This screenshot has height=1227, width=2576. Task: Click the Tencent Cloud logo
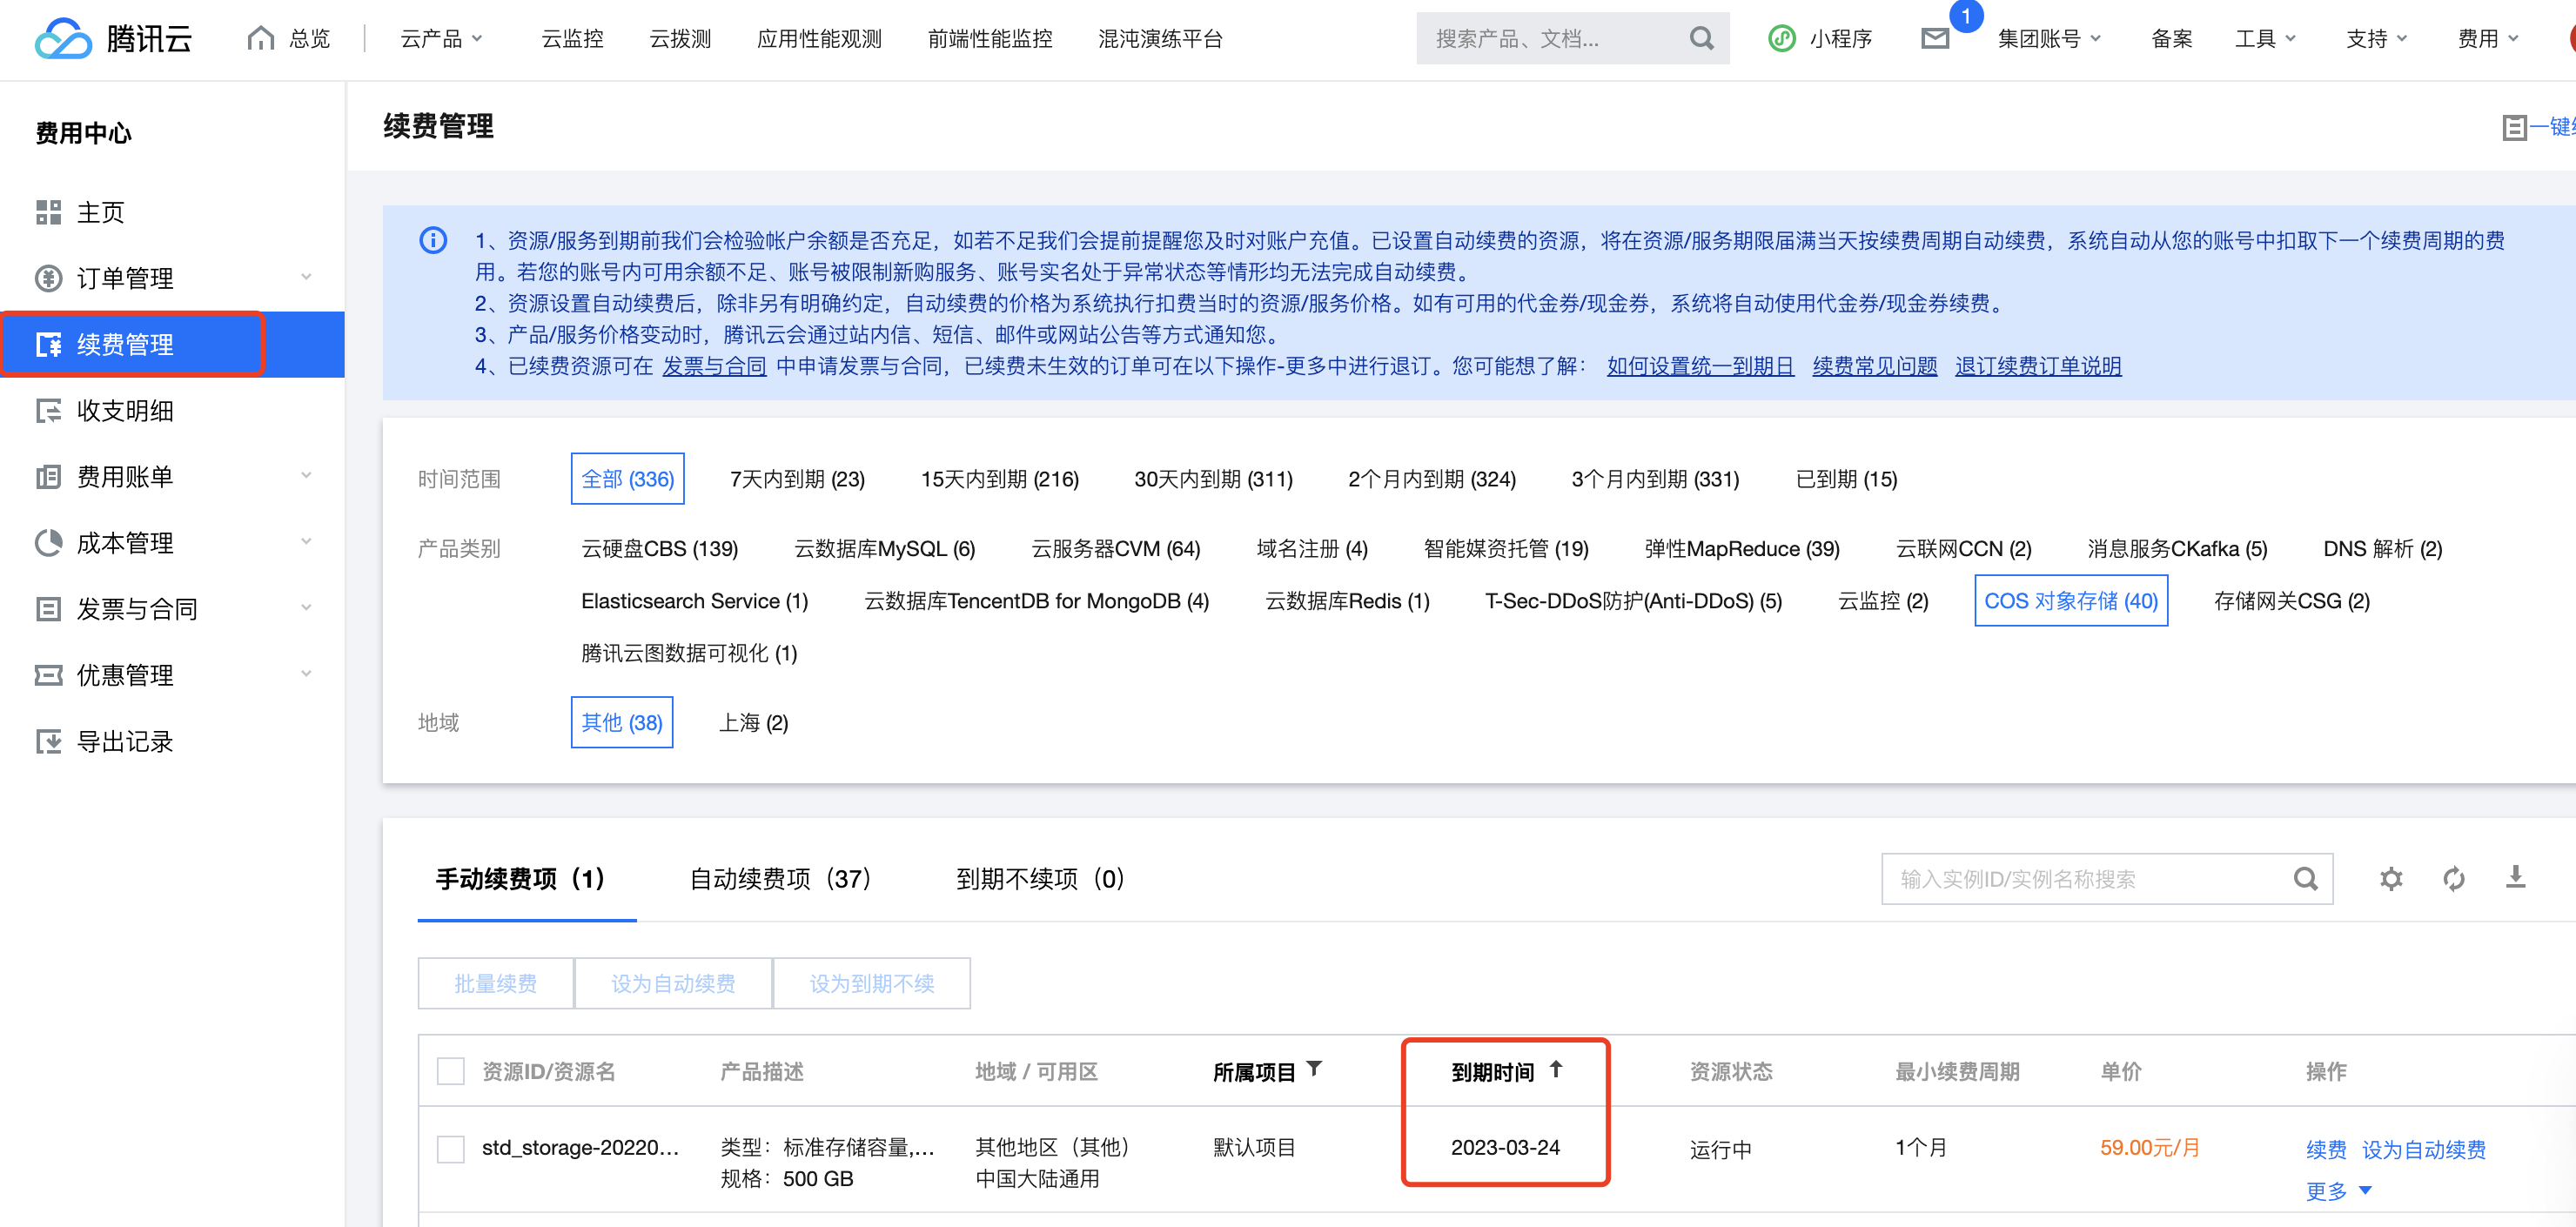(x=114, y=39)
